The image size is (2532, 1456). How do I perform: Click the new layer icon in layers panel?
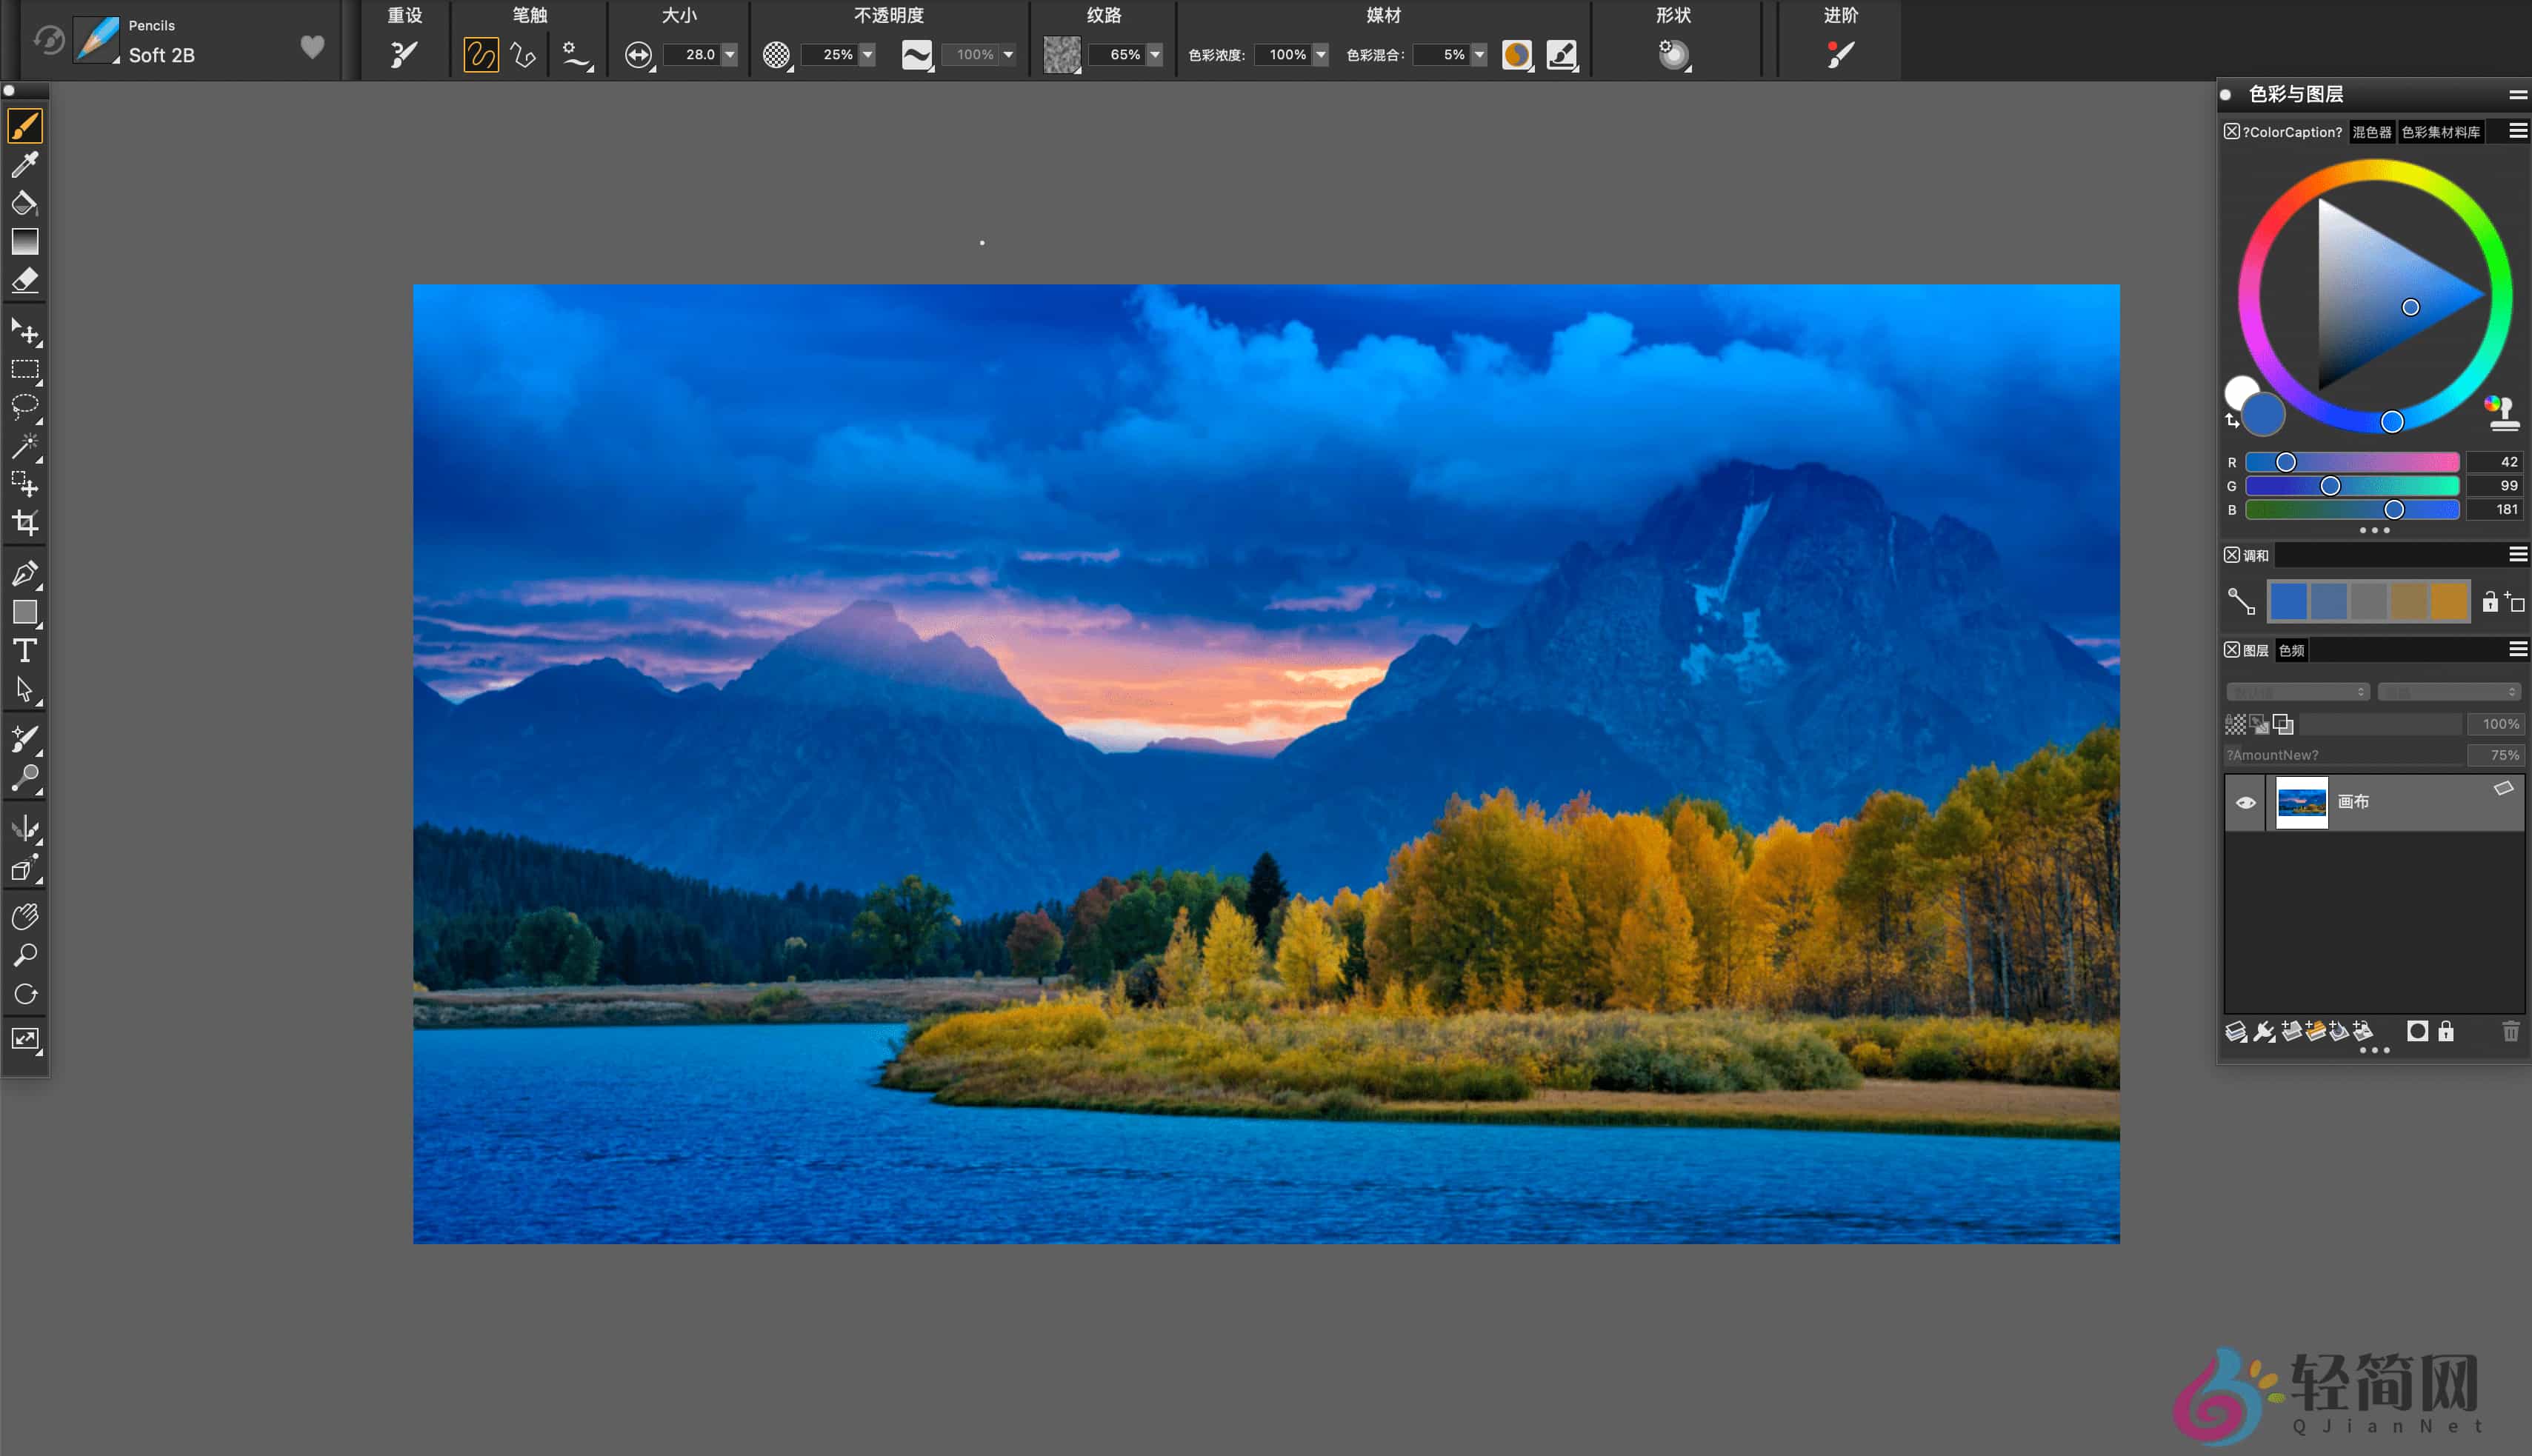(x=2292, y=1031)
